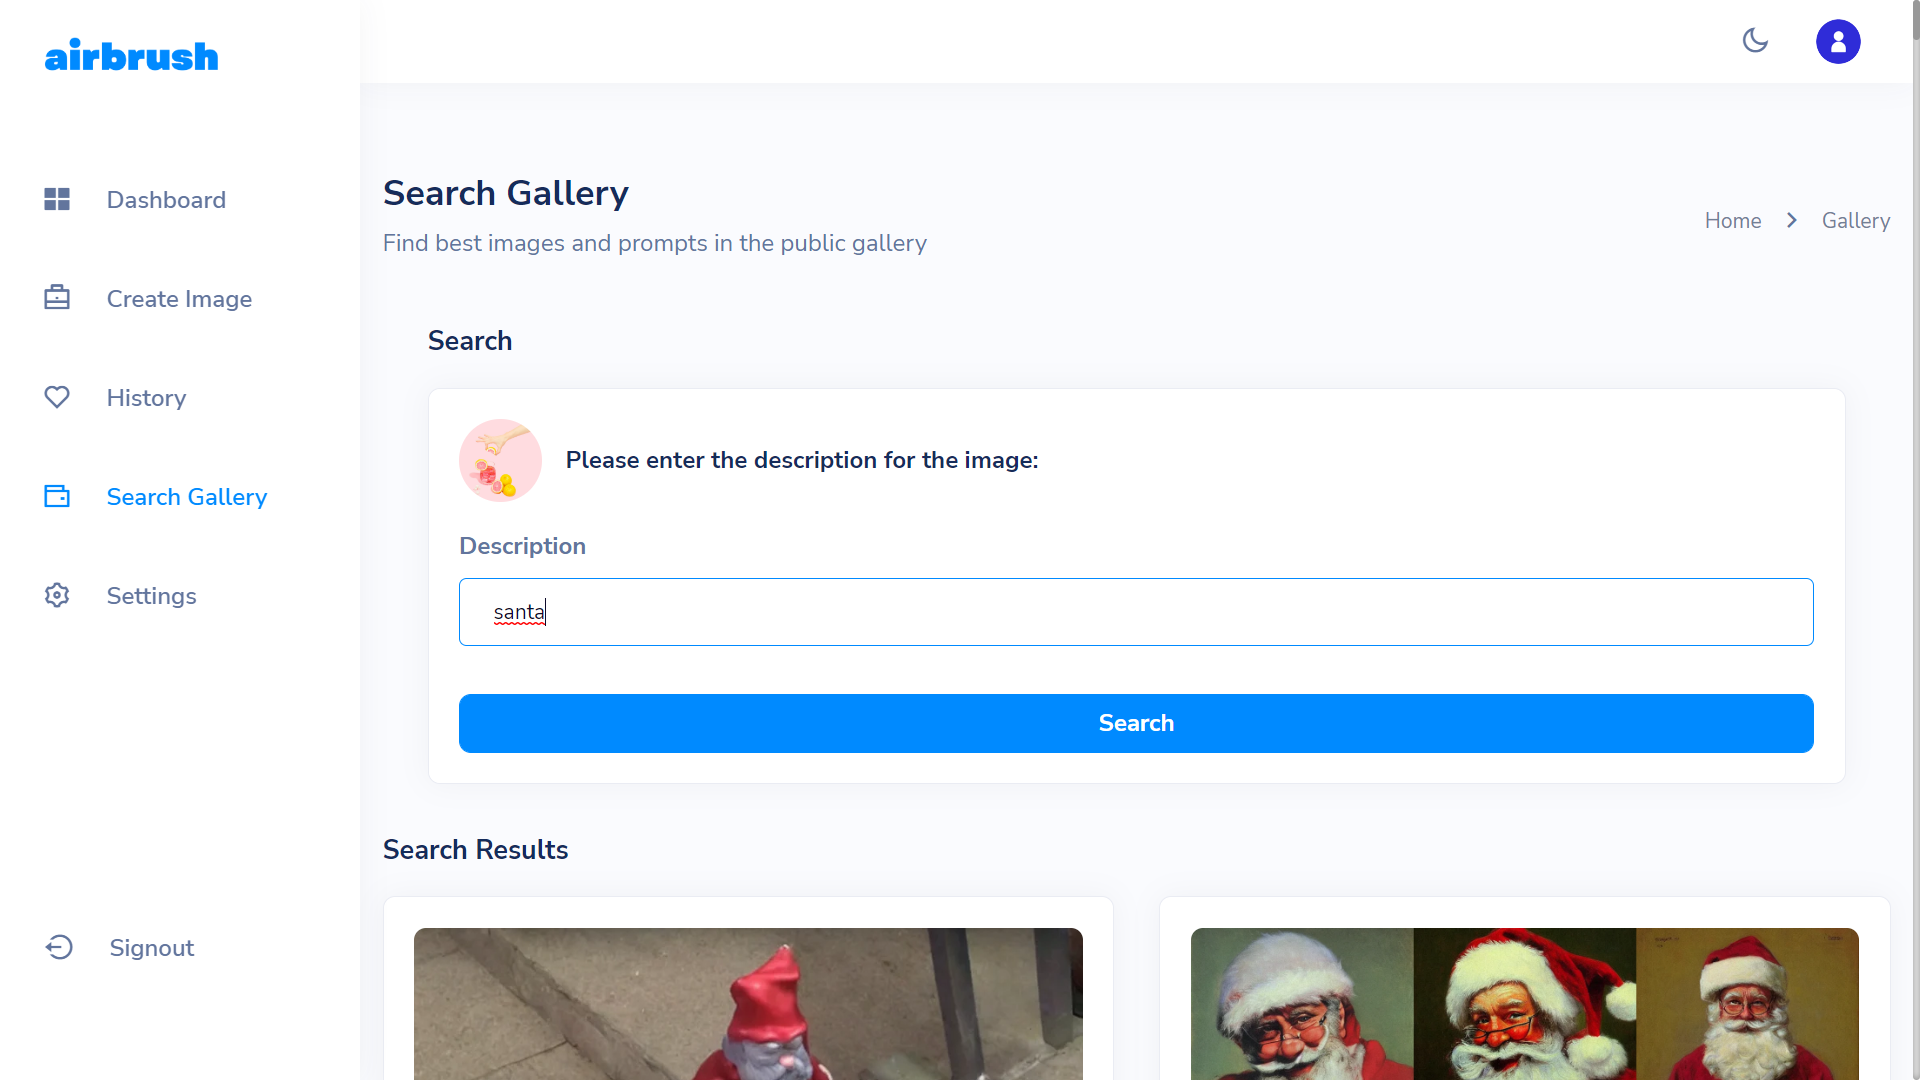Open the three Santa portraits result thumbnail
This screenshot has height=1080, width=1920.
point(1524,1004)
